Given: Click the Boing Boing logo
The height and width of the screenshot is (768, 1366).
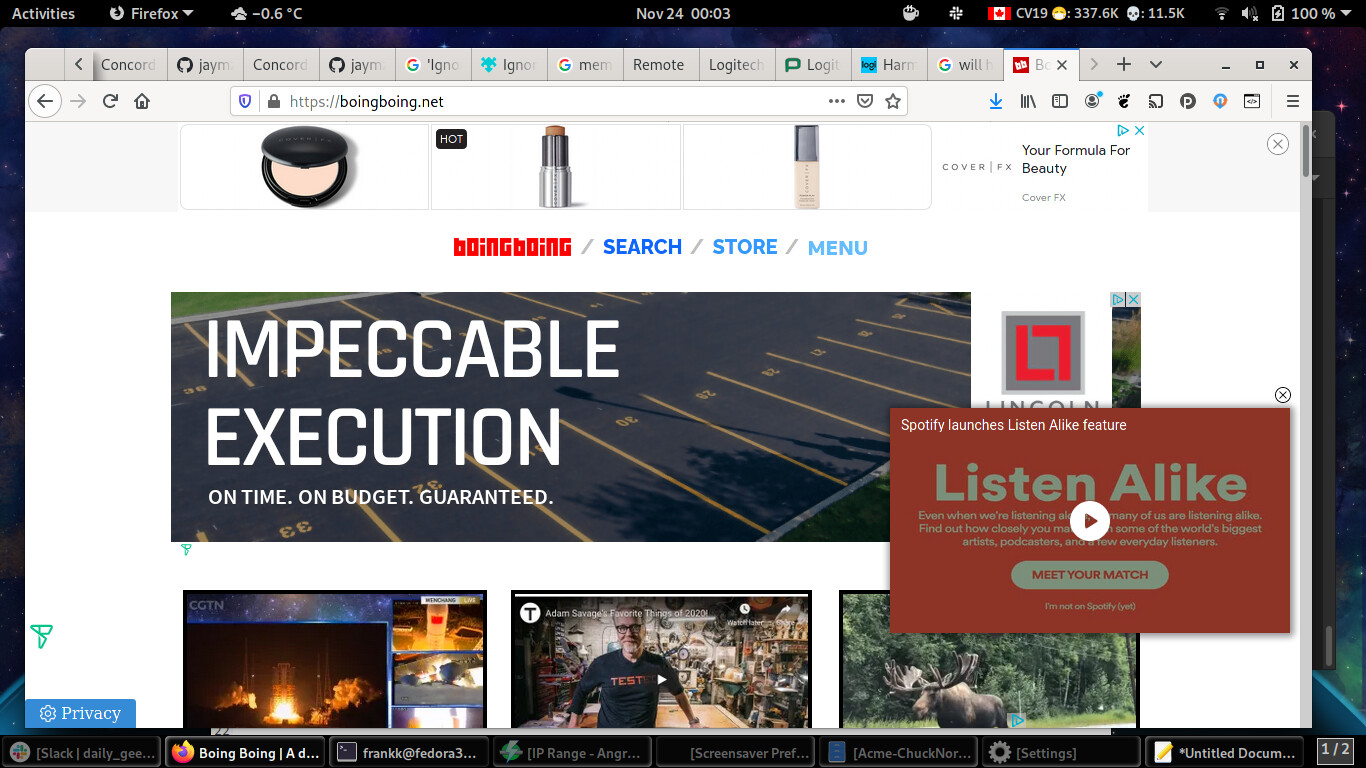Looking at the screenshot, I should [x=512, y=247].
